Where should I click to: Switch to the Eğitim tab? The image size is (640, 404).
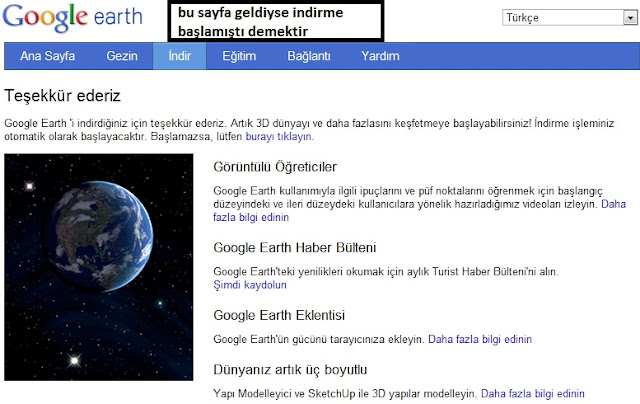(x=239, y=56)
